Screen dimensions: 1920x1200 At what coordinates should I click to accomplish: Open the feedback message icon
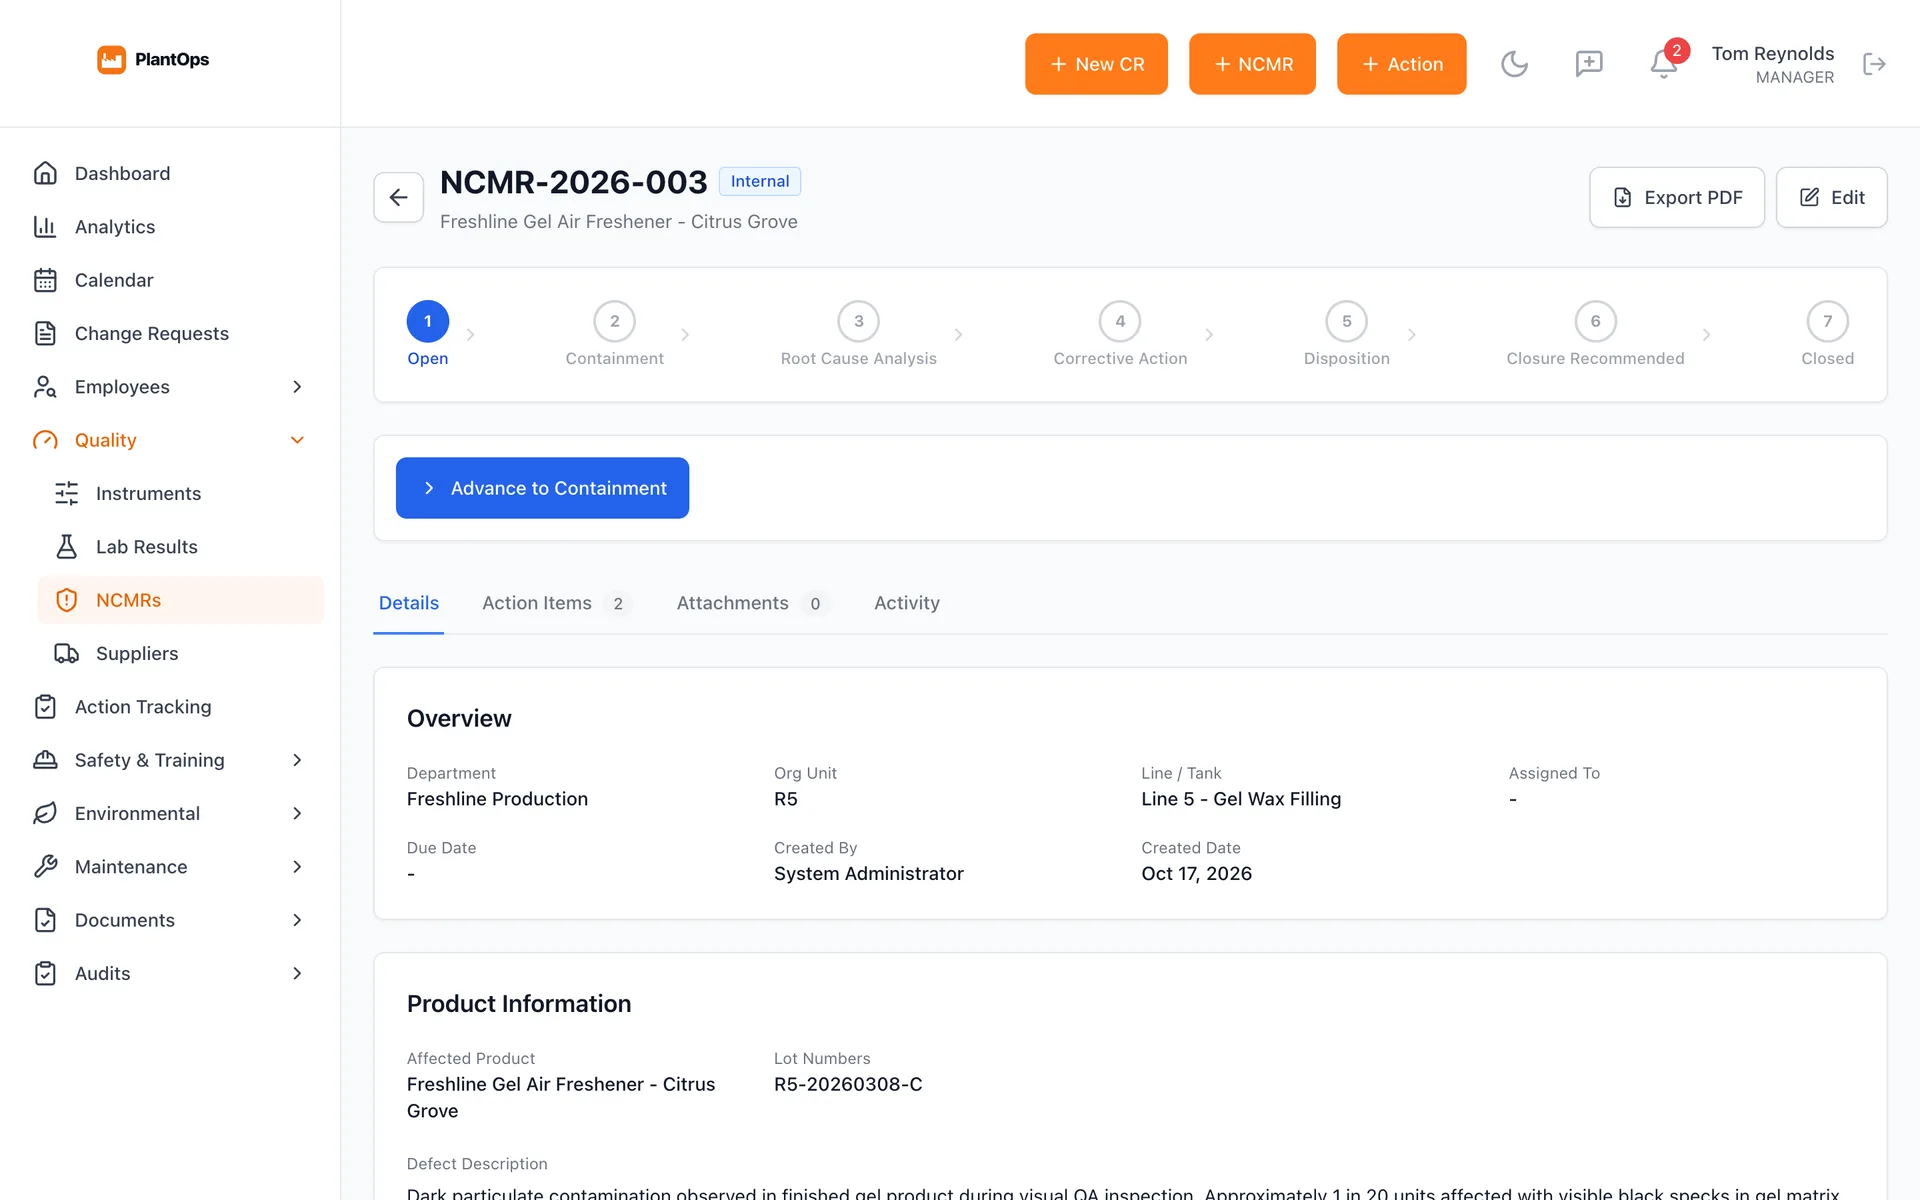(1588, 64)
